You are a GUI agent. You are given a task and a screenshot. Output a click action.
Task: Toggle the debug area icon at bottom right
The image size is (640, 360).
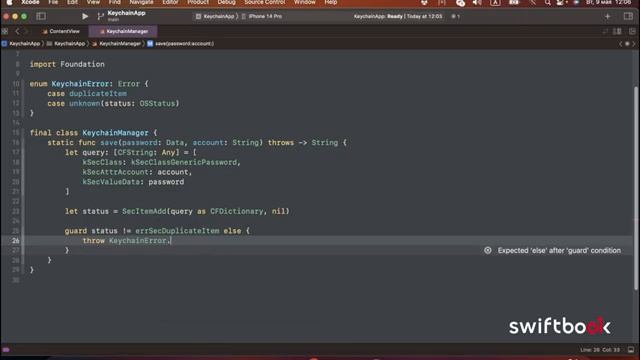click(x=631, y=350)
